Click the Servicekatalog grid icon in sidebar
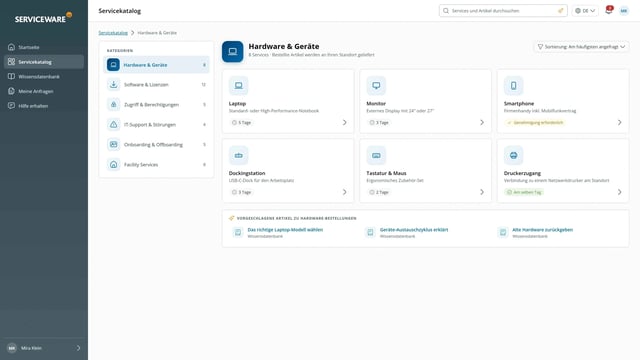 11,62
